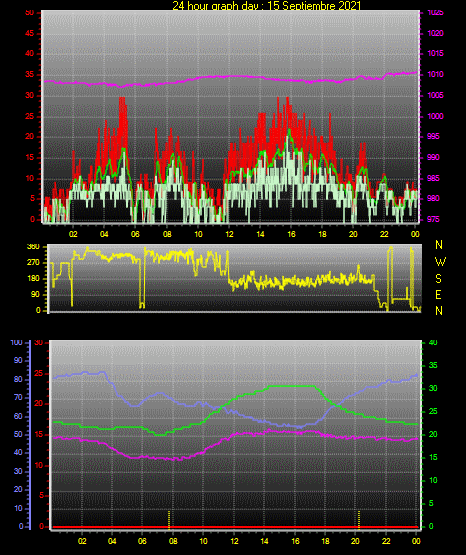The width and height of the screenshot is (466, 555).
Task: Click the yellow sunrise marker near 08
Action: coord(169,520)
